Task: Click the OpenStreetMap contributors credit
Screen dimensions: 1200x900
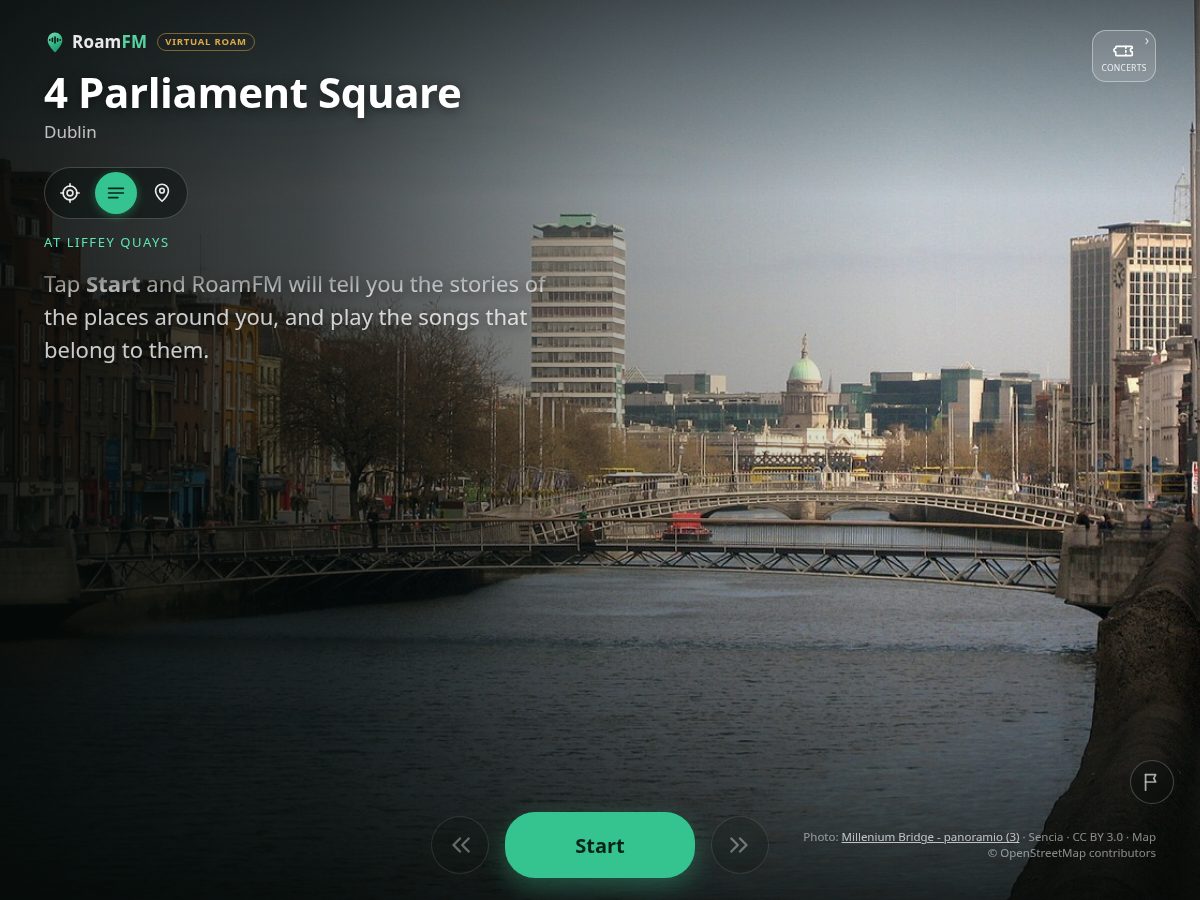Action: coord(1072,853)
